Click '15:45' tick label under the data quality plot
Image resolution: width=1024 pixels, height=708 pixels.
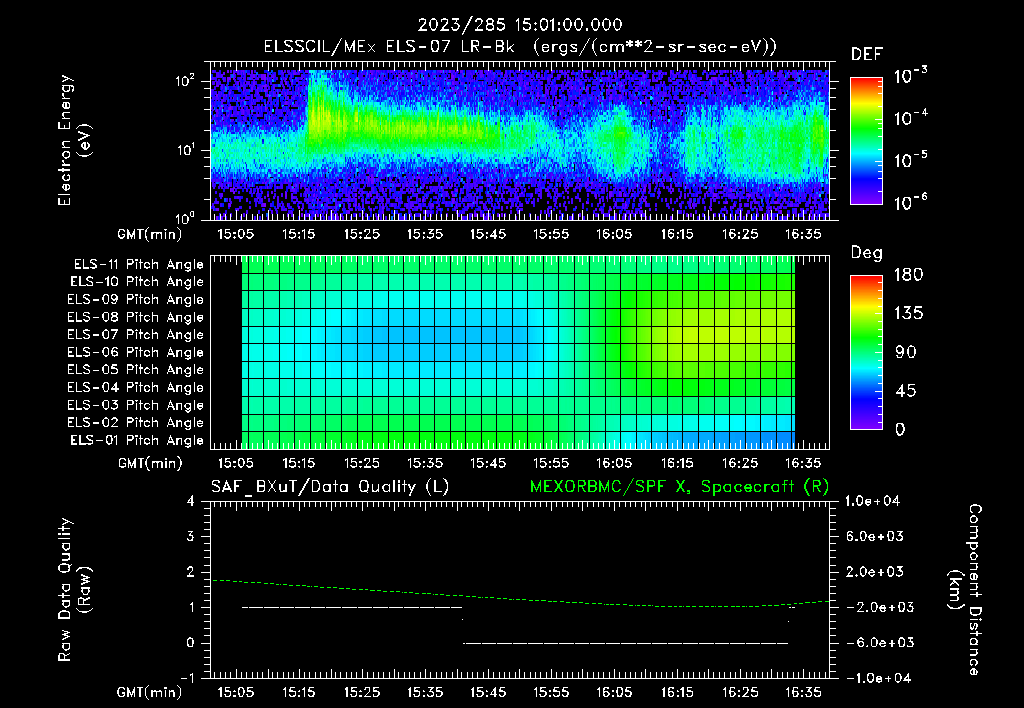(488, 692)
